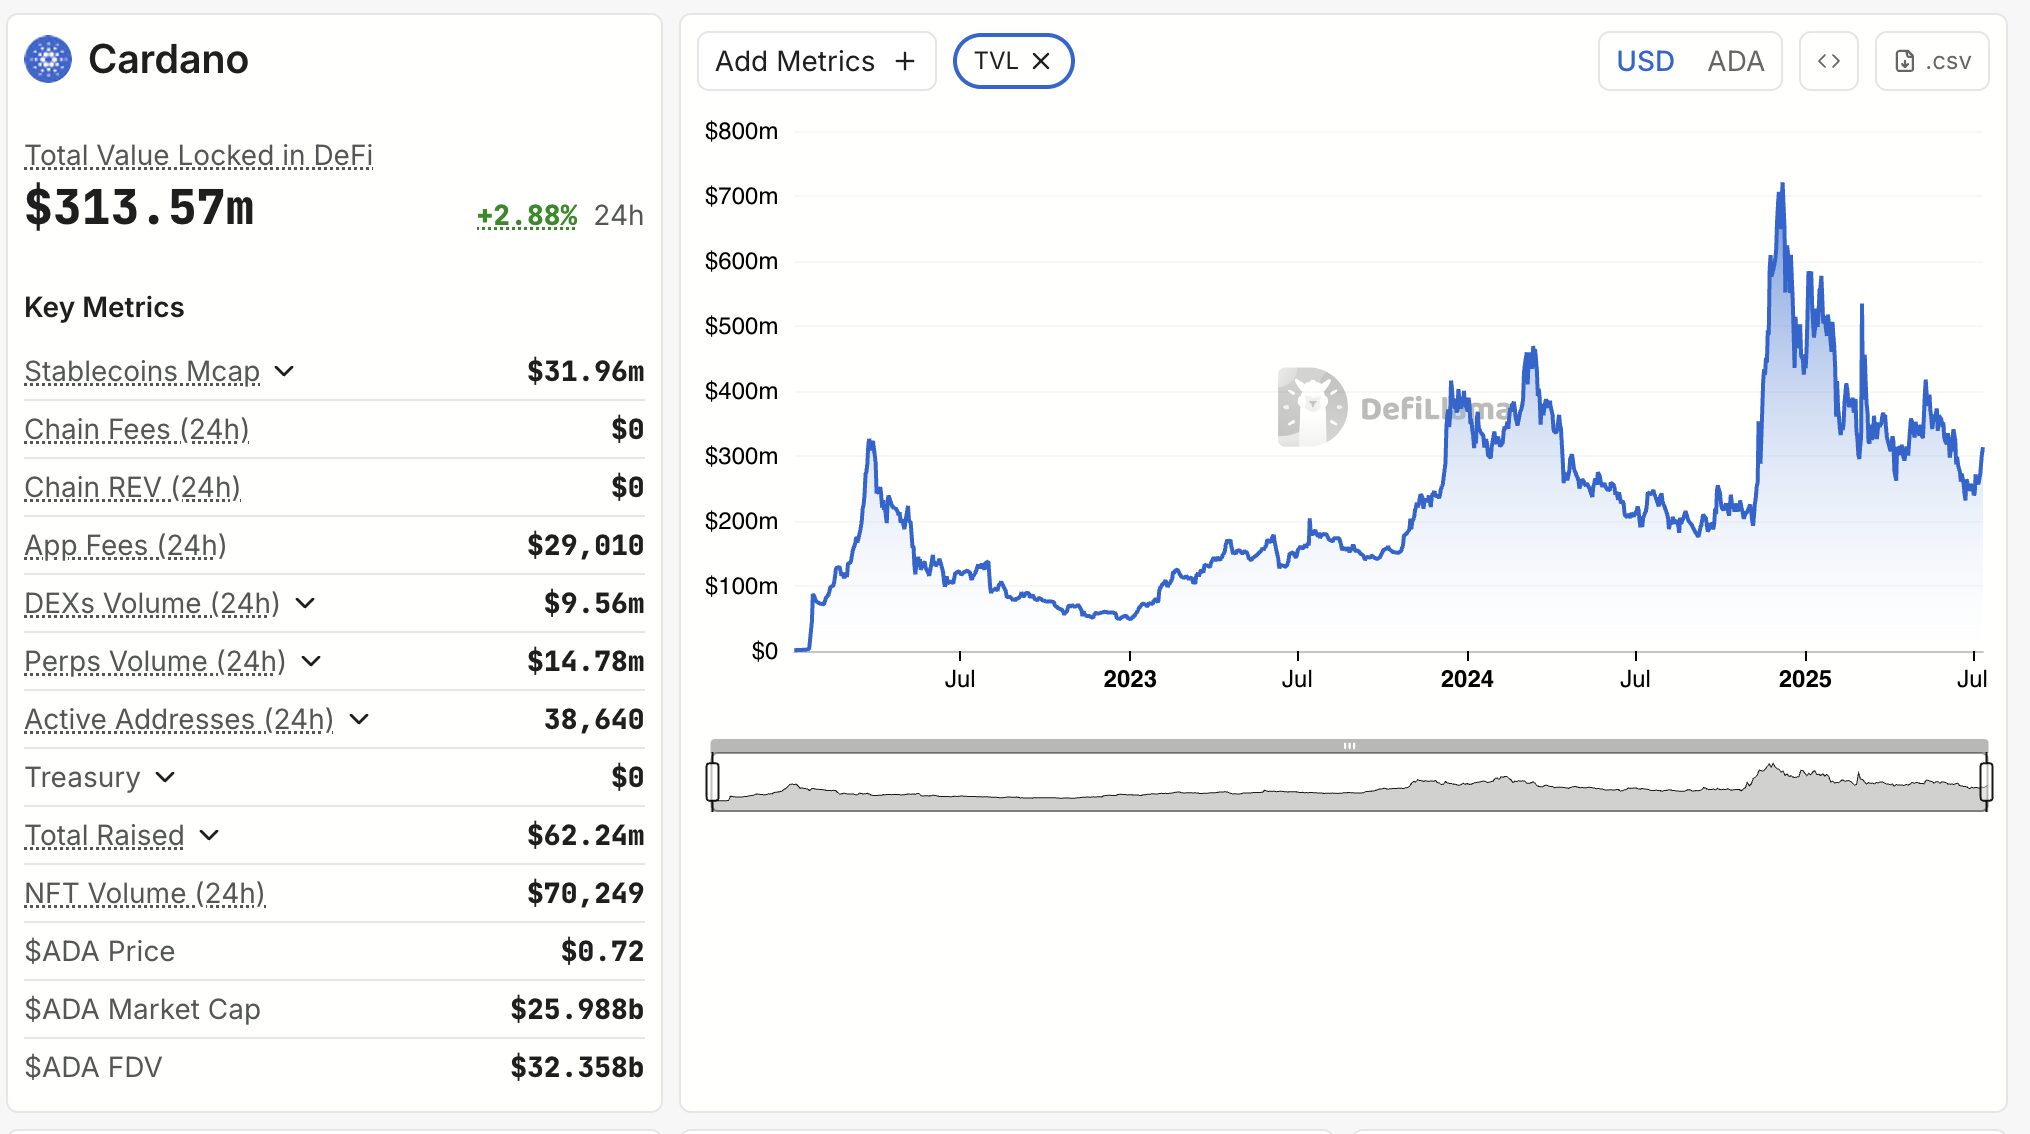Download chart data as .csv

click(x=1932, y=61)
